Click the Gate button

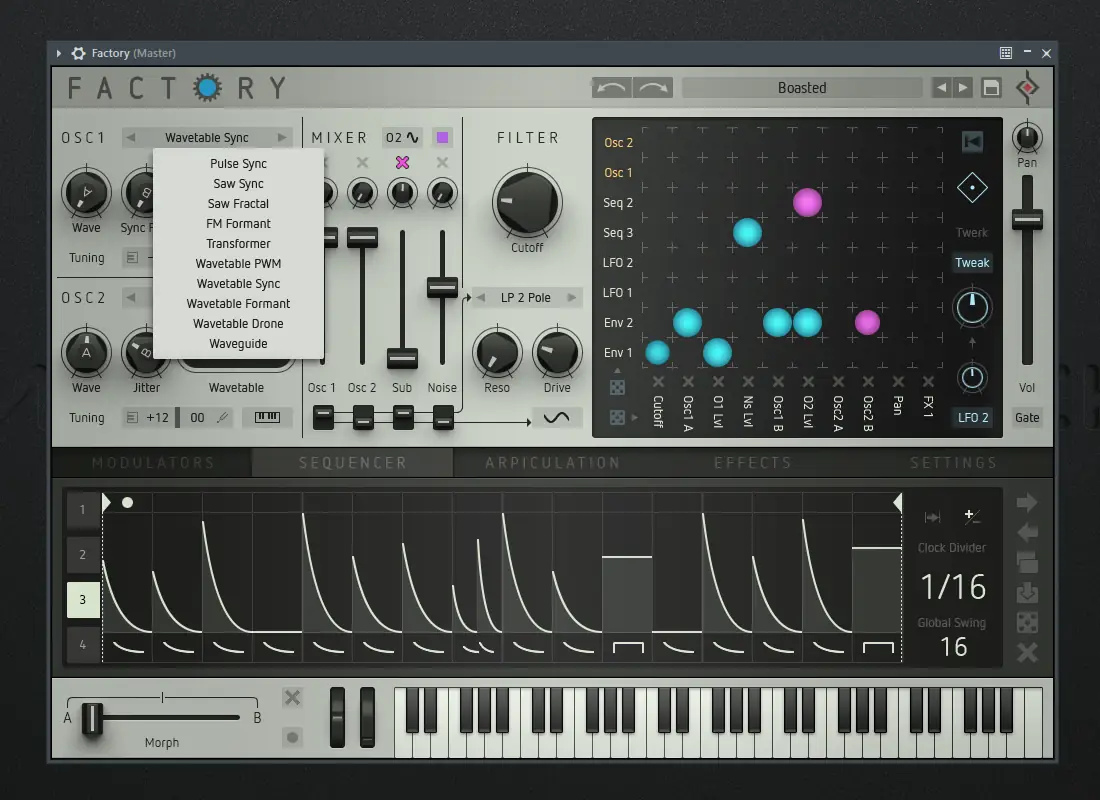pyautogui.click(x=1027, y=418)
